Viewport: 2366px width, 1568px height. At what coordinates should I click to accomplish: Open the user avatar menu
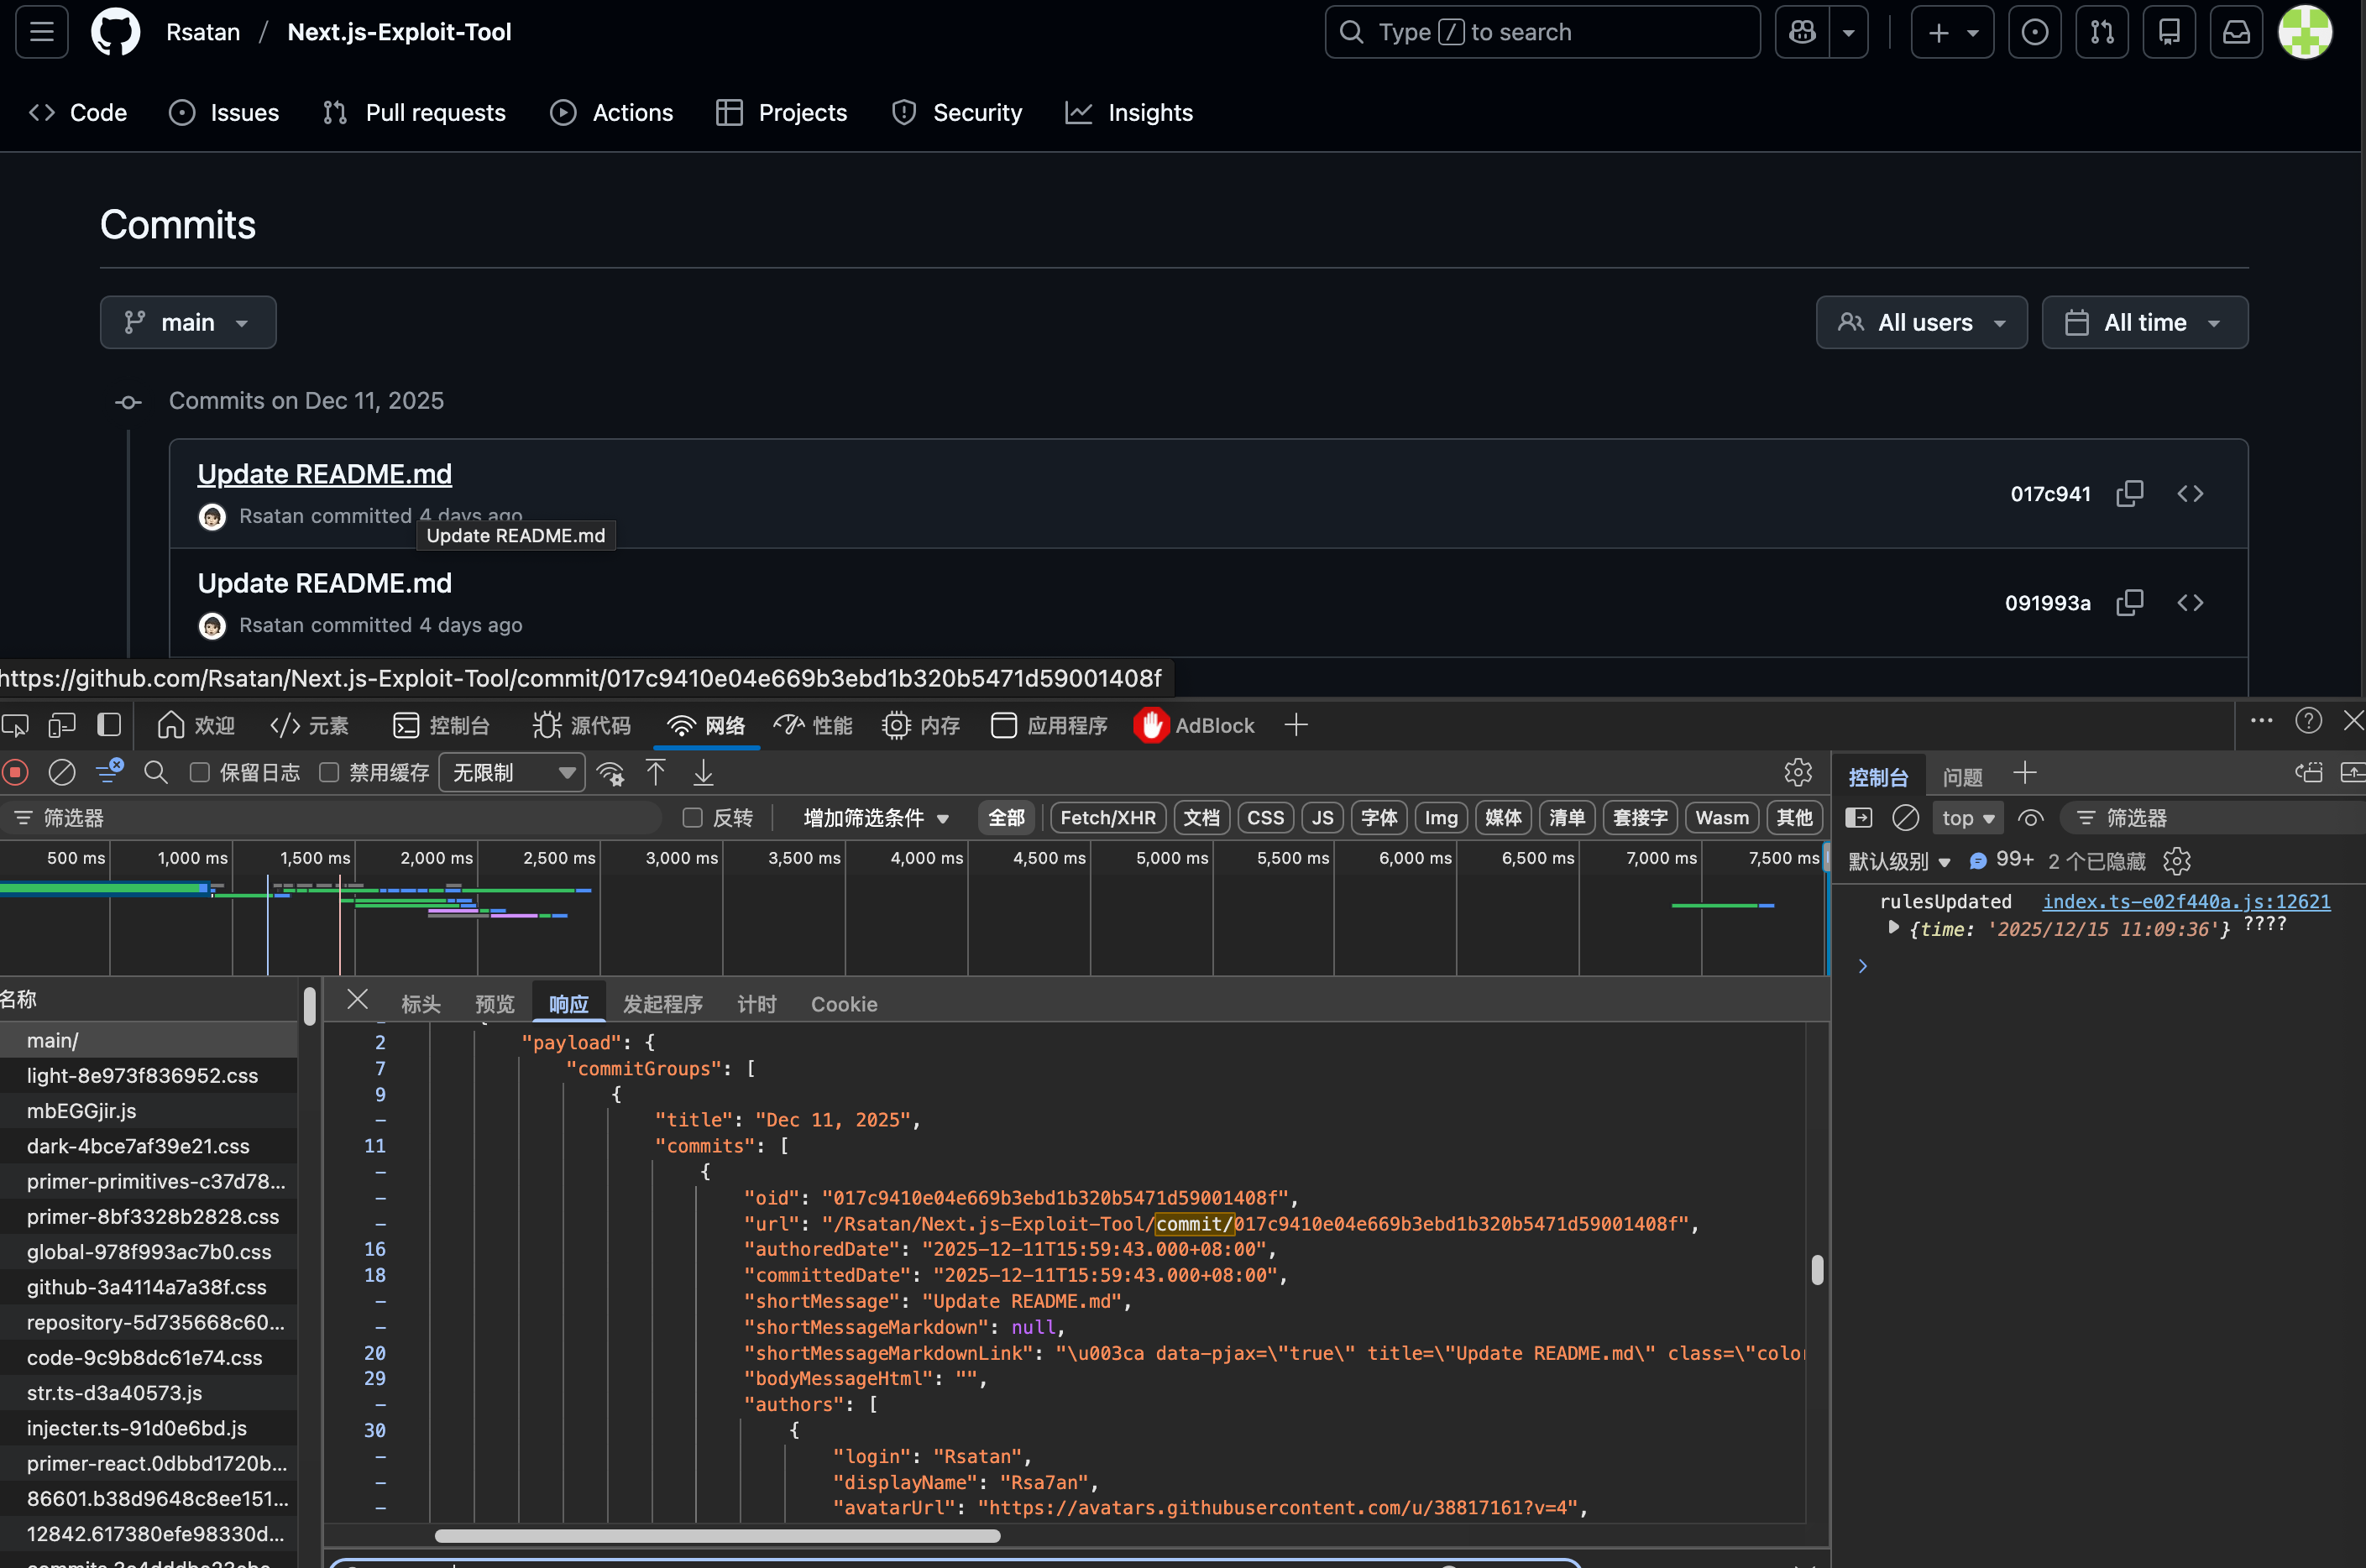(x=2305, y=32)
